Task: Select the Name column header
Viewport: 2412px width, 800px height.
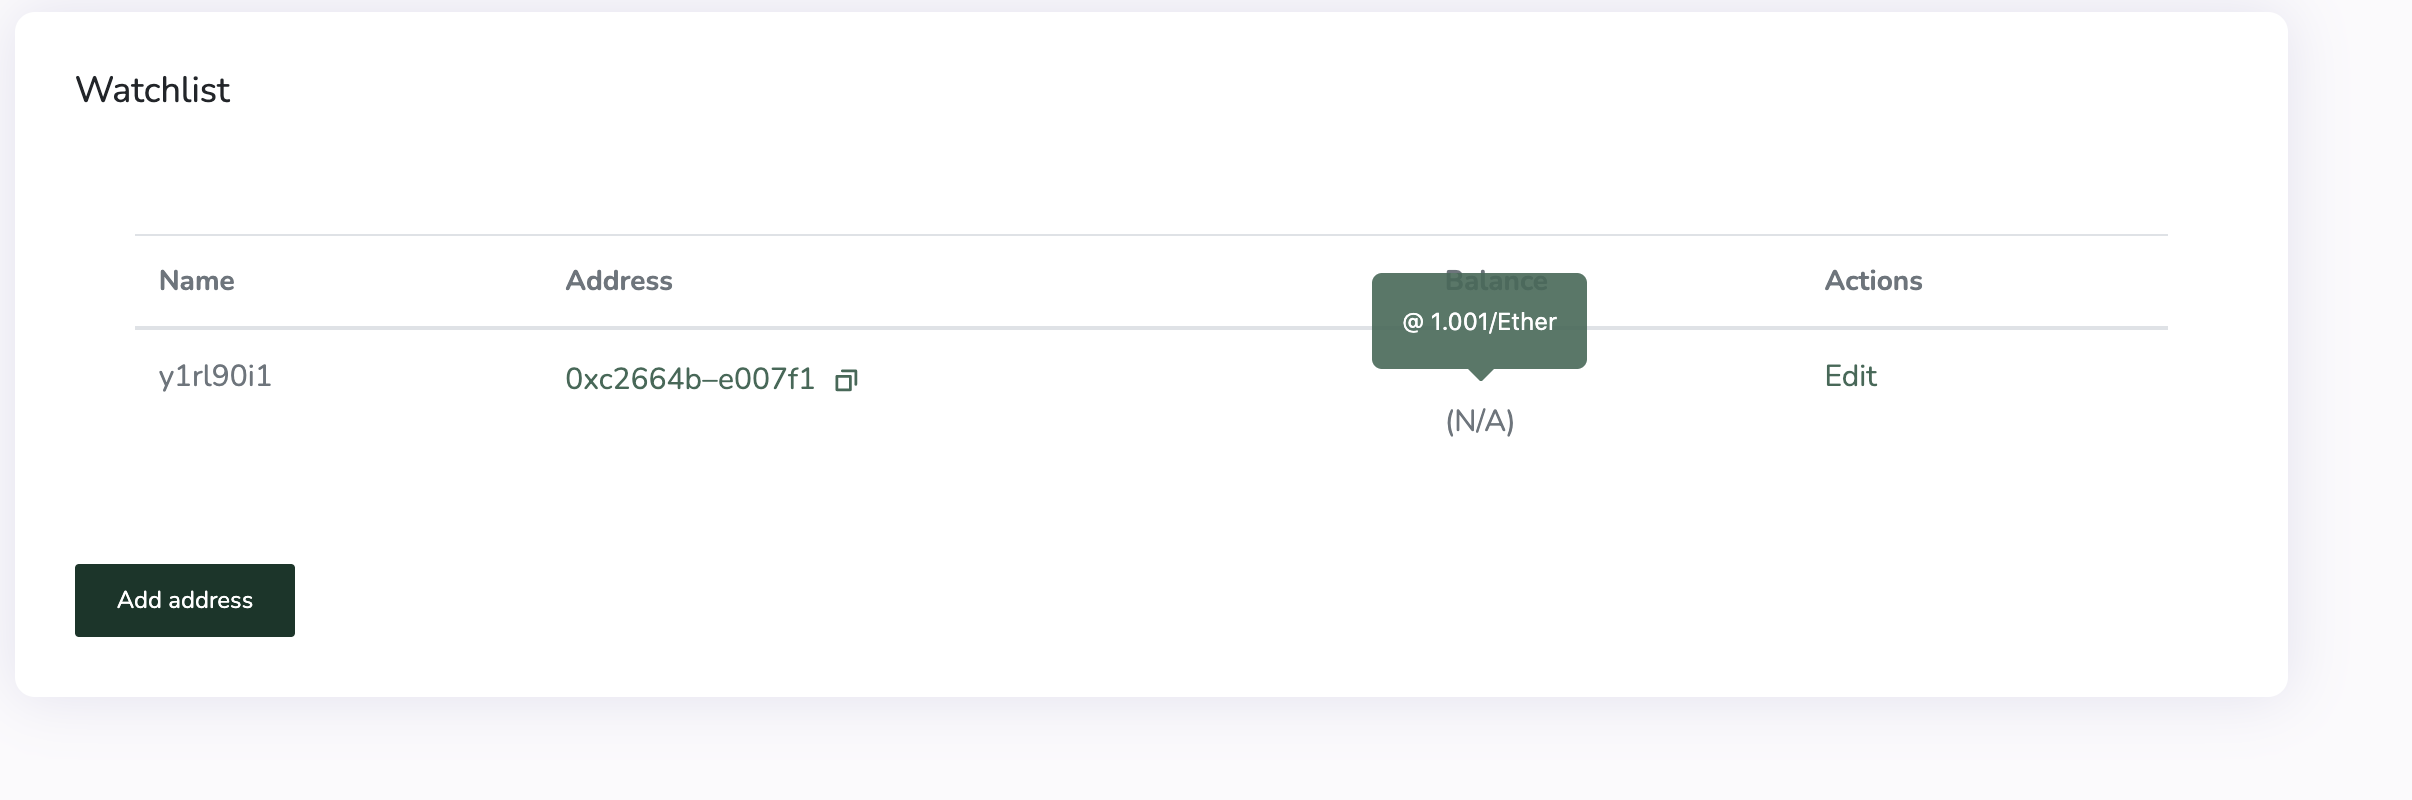Action: point(196,281)
